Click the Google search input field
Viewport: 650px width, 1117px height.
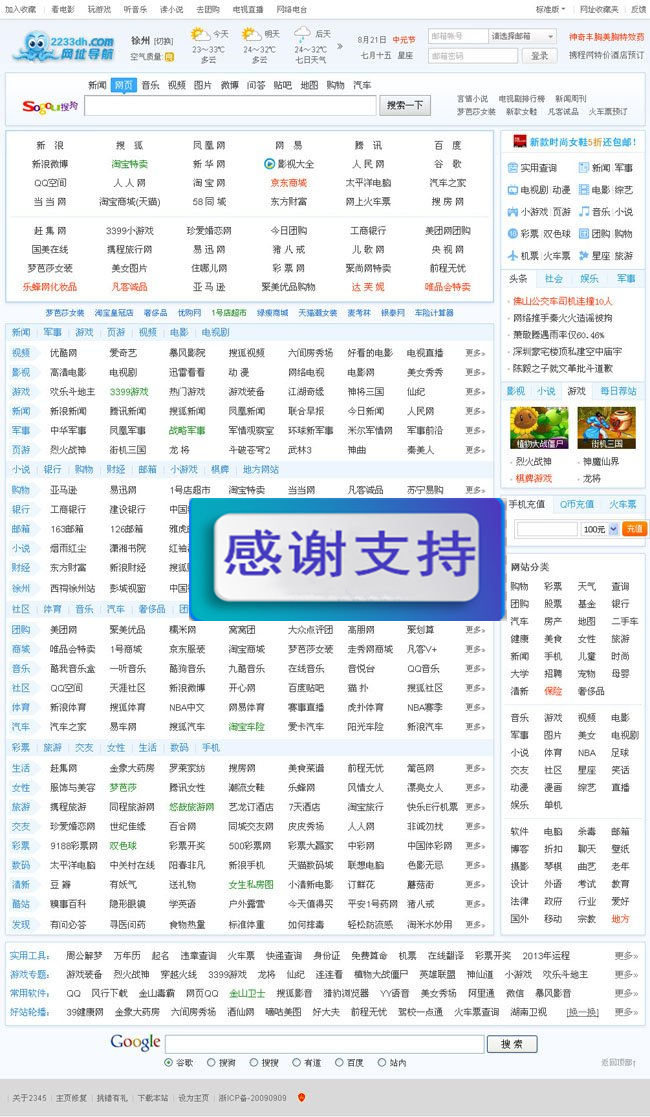pos(324,1044)
